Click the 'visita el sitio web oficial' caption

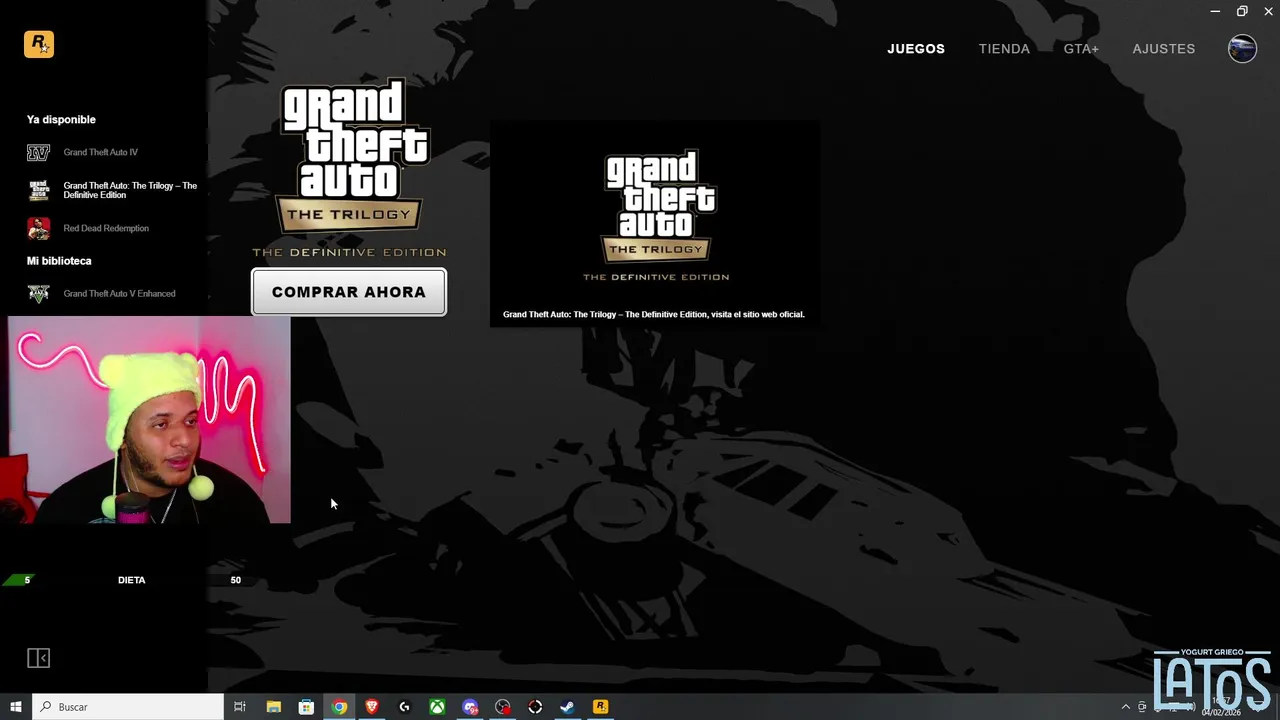point(757,314)
